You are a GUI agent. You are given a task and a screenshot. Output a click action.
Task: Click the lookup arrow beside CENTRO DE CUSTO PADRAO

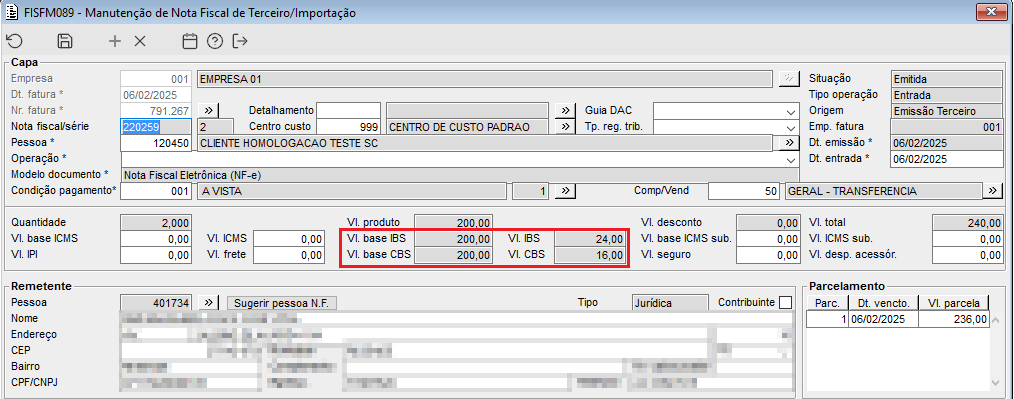click(565, 127)
